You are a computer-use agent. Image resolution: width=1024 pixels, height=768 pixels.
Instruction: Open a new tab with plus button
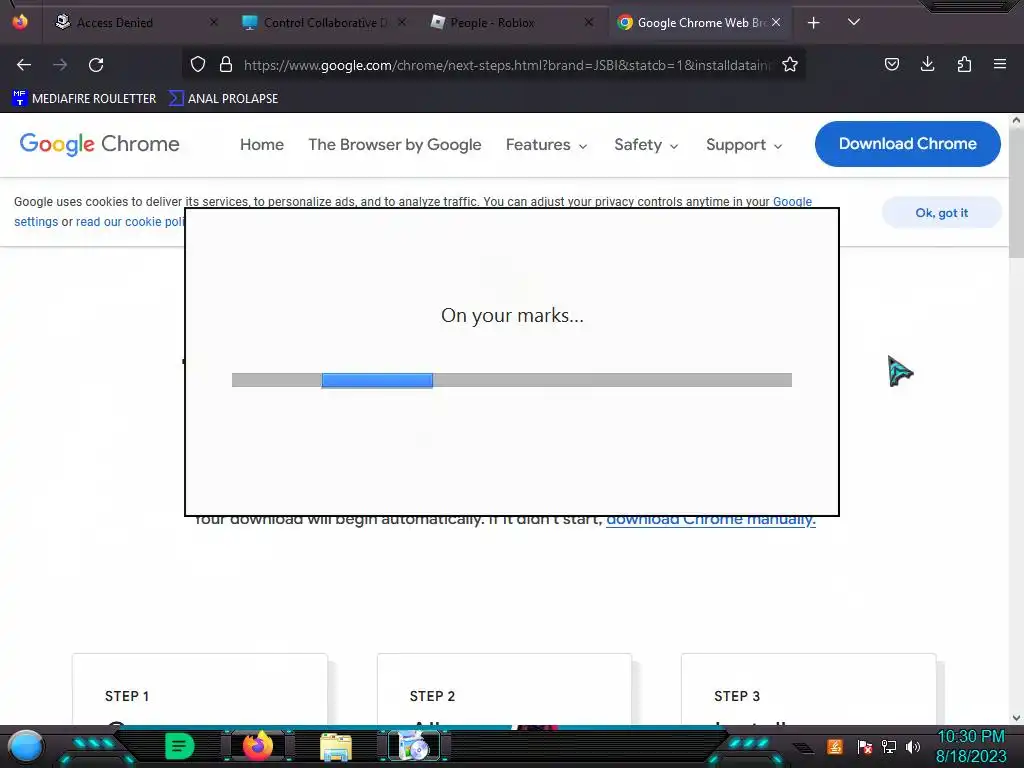click(813, 23)
